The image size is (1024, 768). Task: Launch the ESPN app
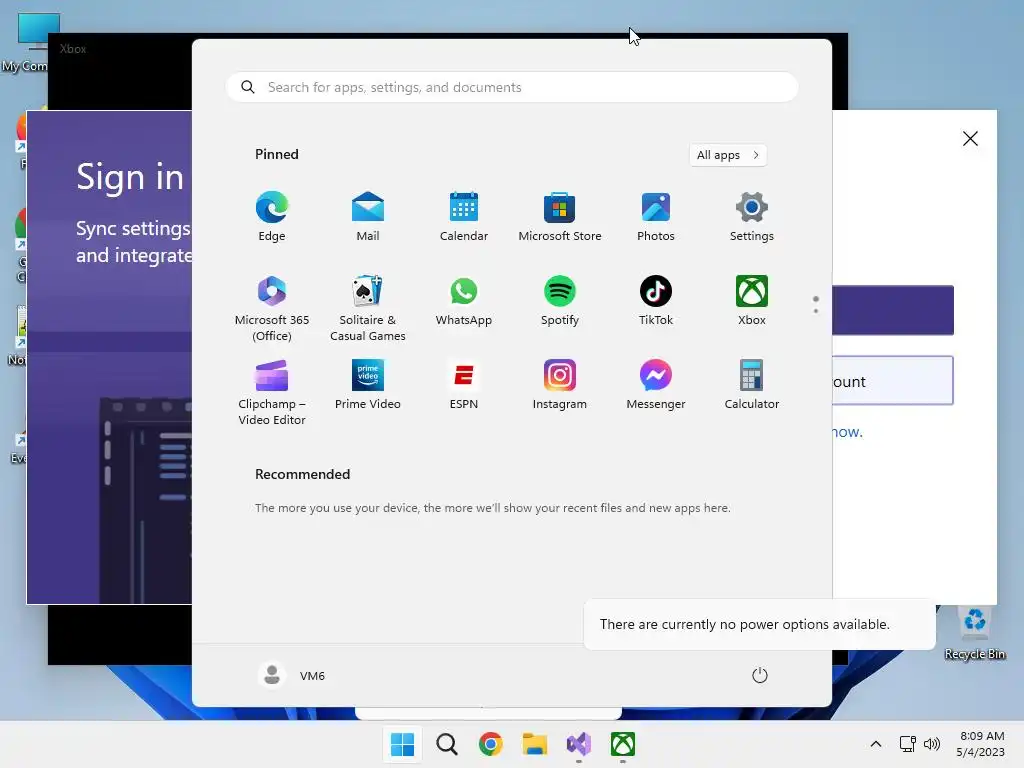464,385
